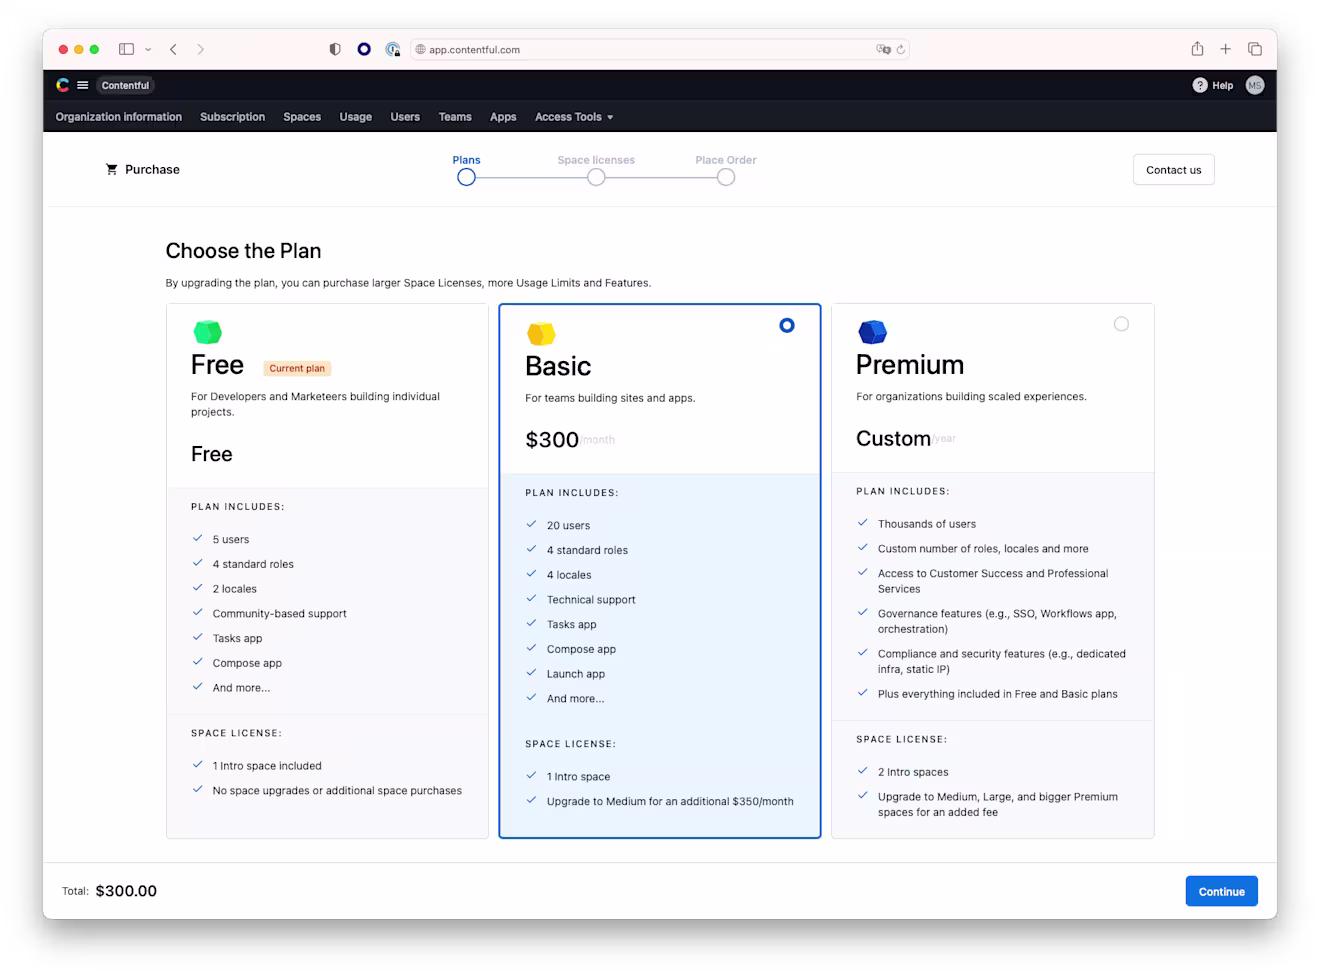The height and width of the screenshot is (976, 1320).
Task: Click the blue circle extension icon
Action: [364, 49]
